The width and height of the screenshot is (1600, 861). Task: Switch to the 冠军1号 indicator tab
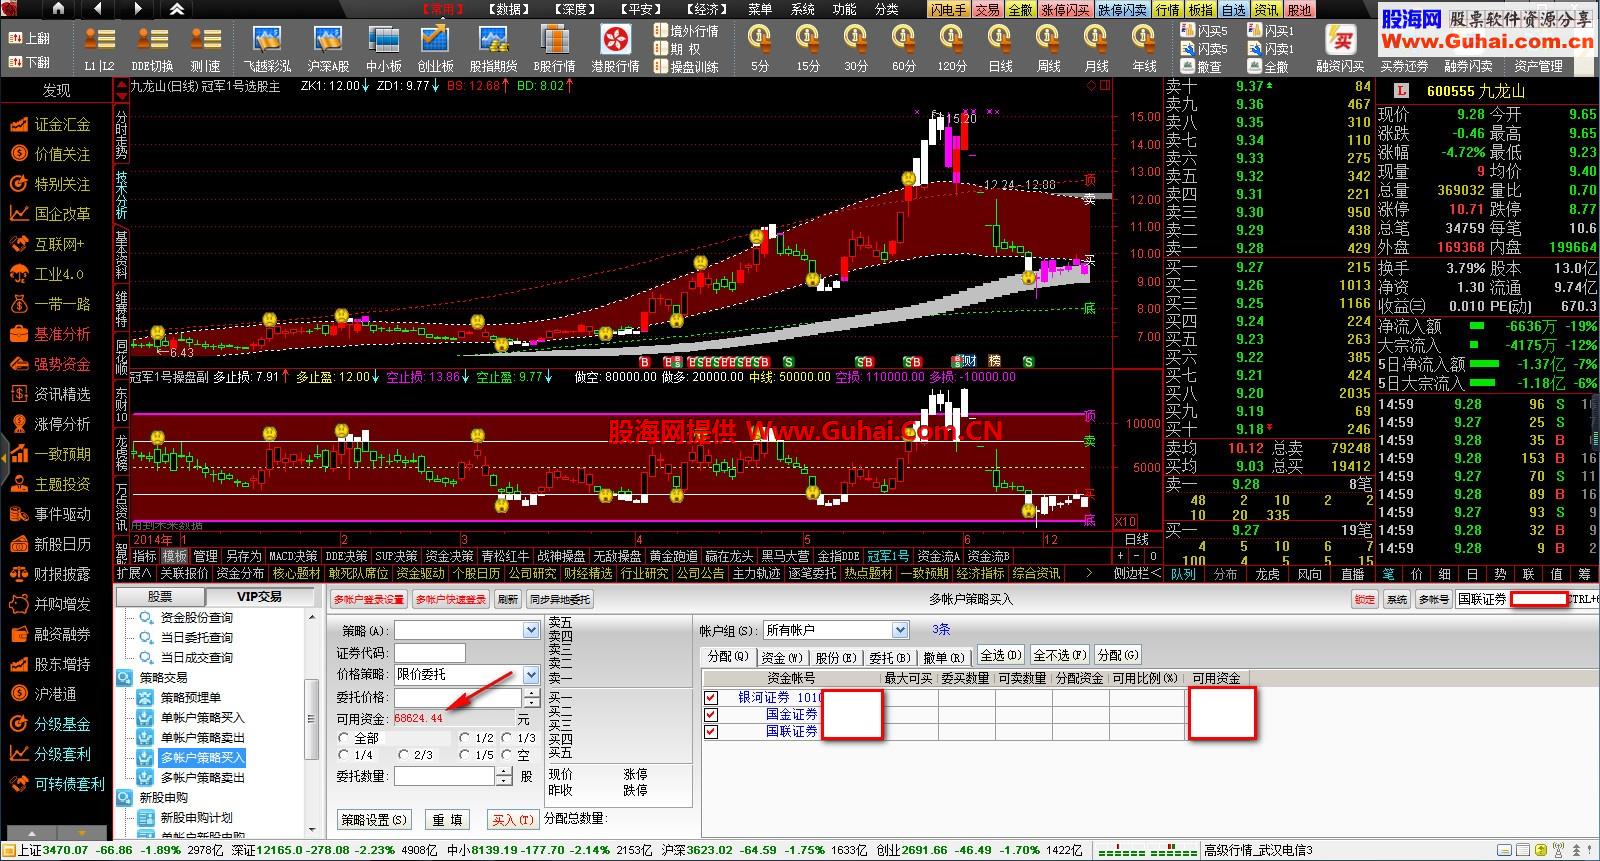888,556
